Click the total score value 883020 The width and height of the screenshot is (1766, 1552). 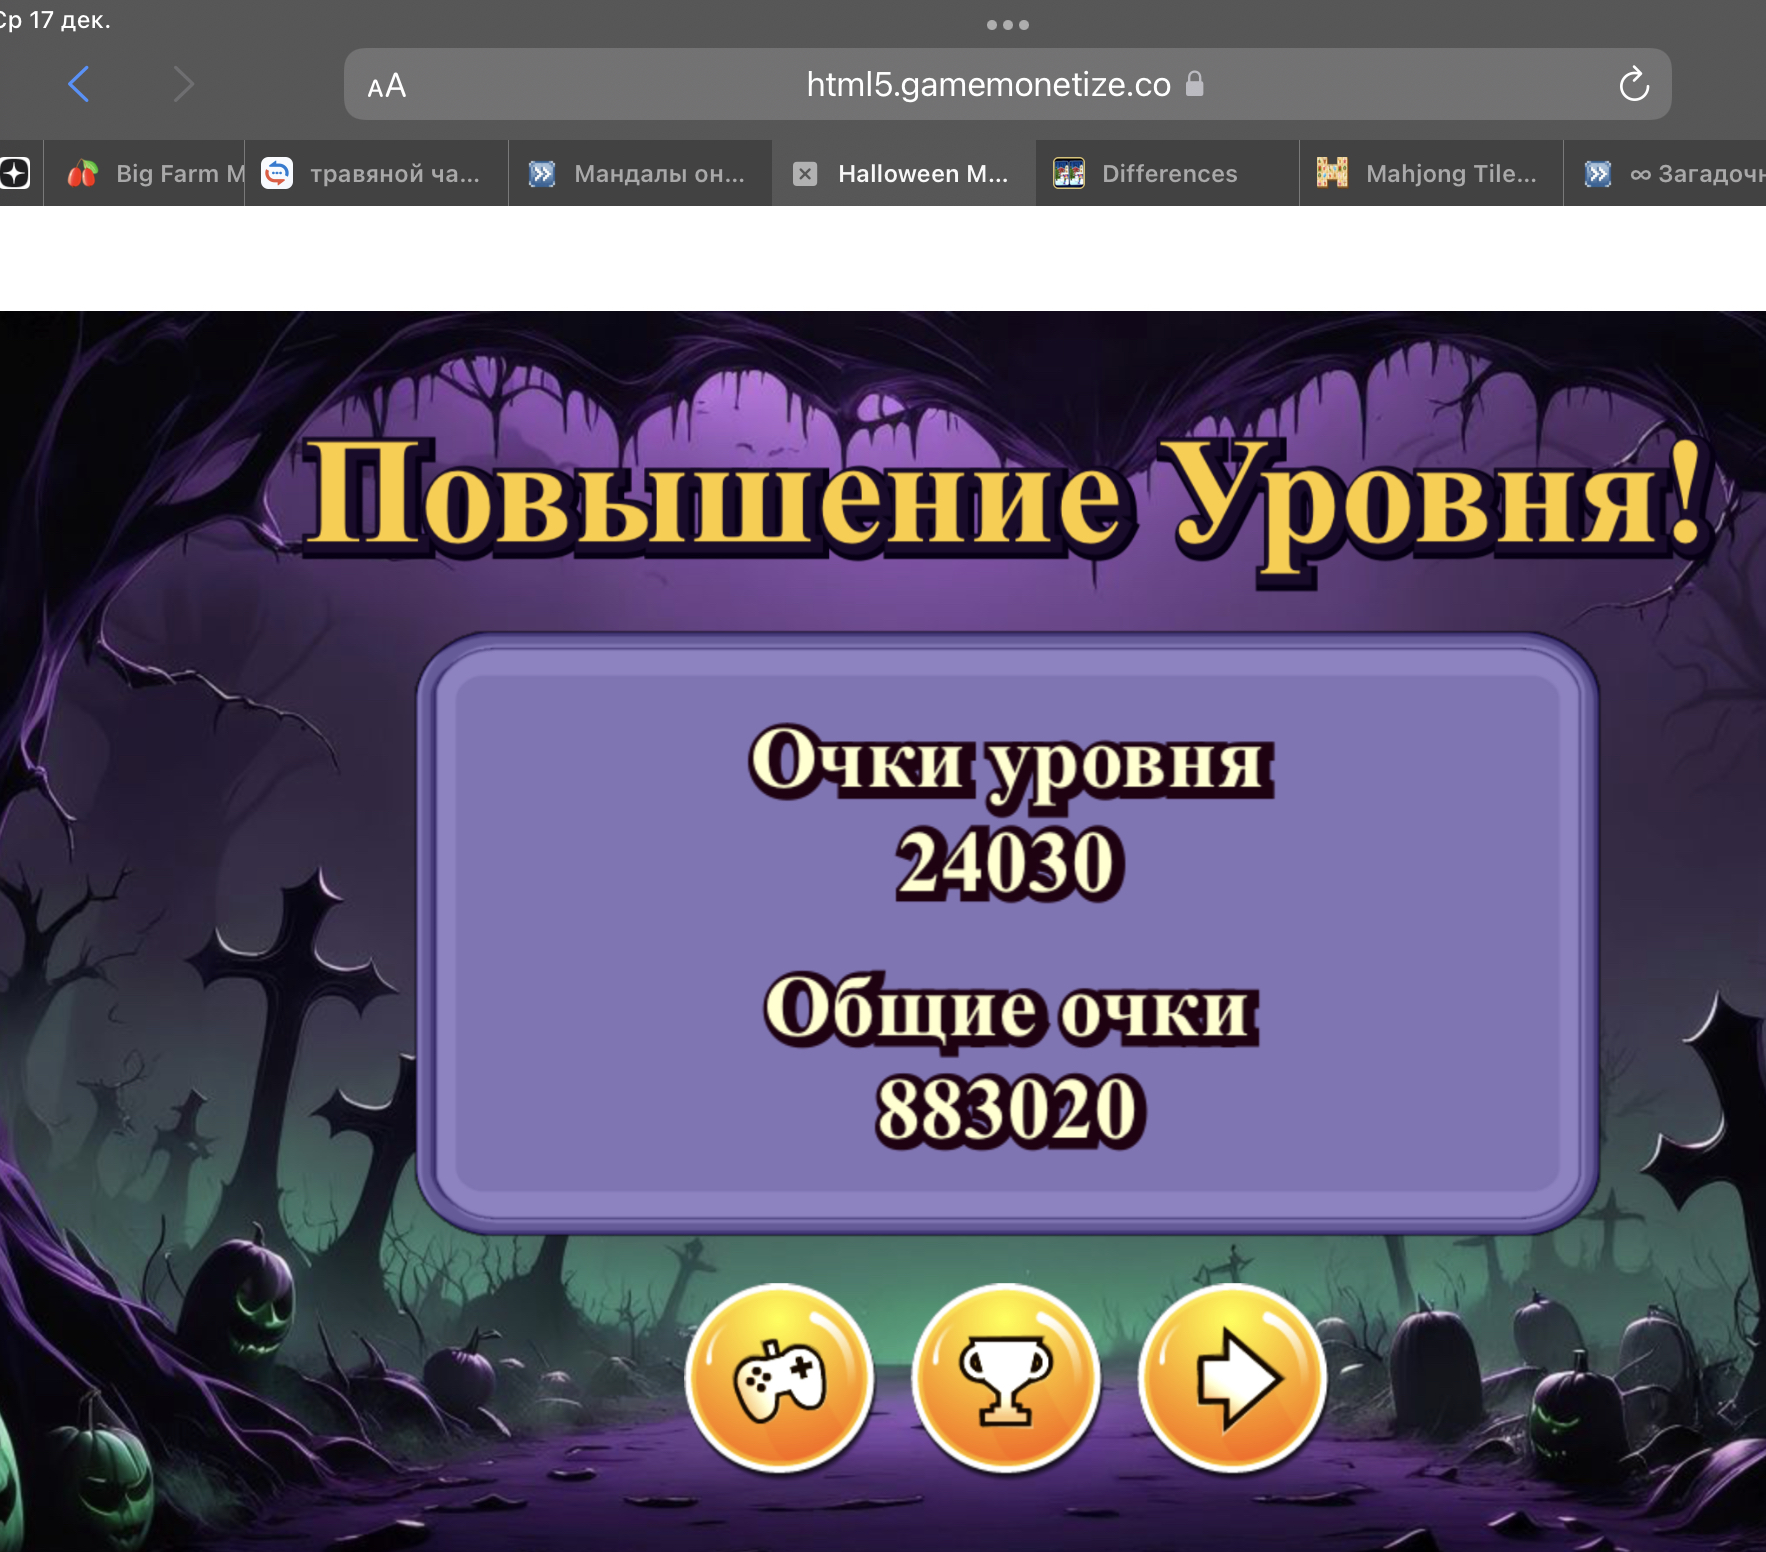tap(1009, 1109)
